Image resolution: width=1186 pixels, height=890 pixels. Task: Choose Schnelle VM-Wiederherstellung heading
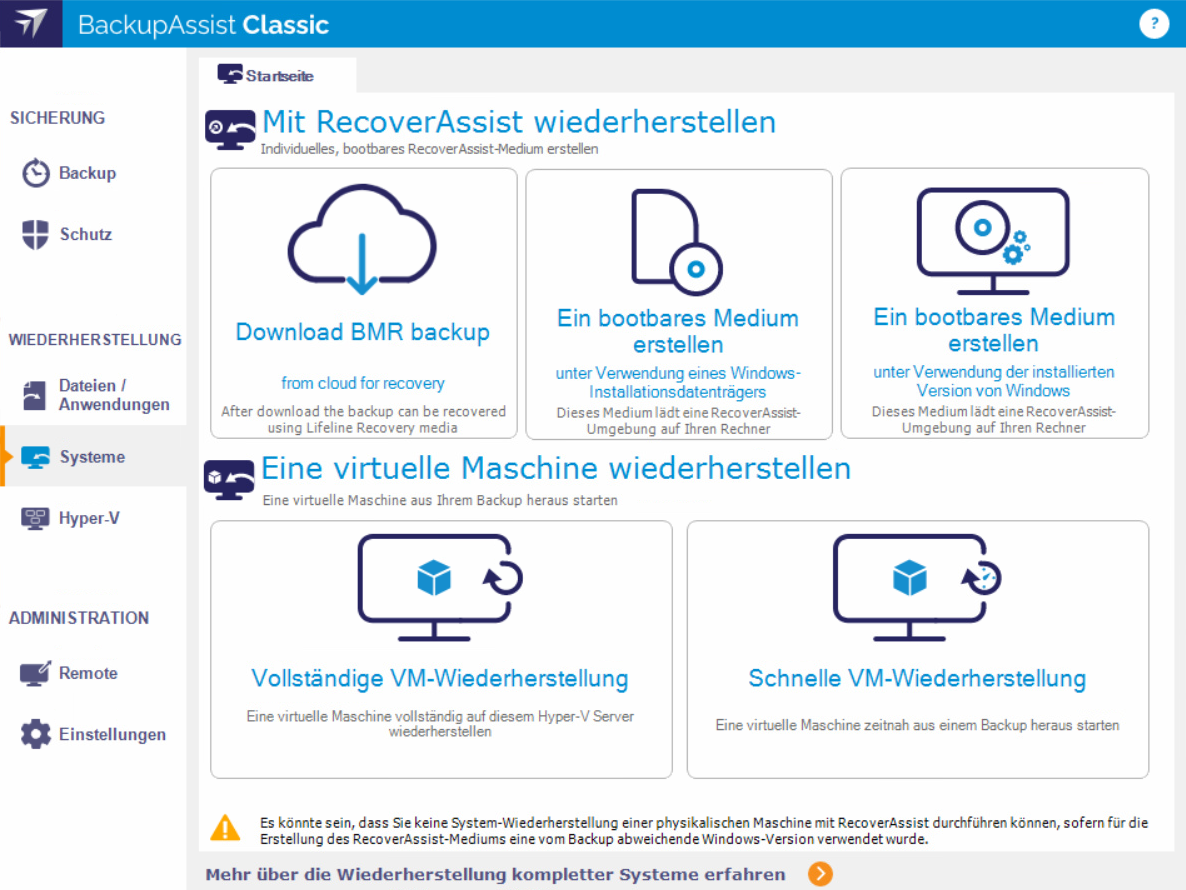point(917,678)
